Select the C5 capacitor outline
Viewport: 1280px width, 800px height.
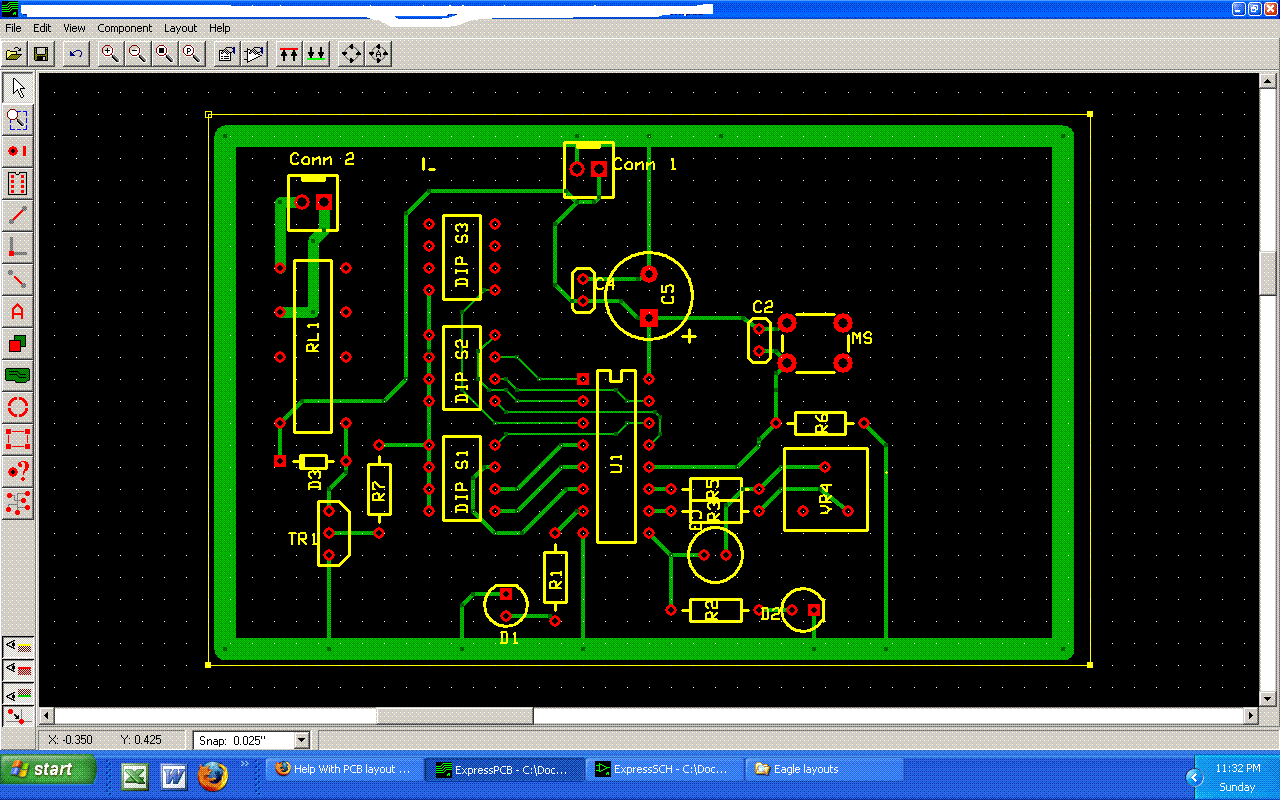649,296
